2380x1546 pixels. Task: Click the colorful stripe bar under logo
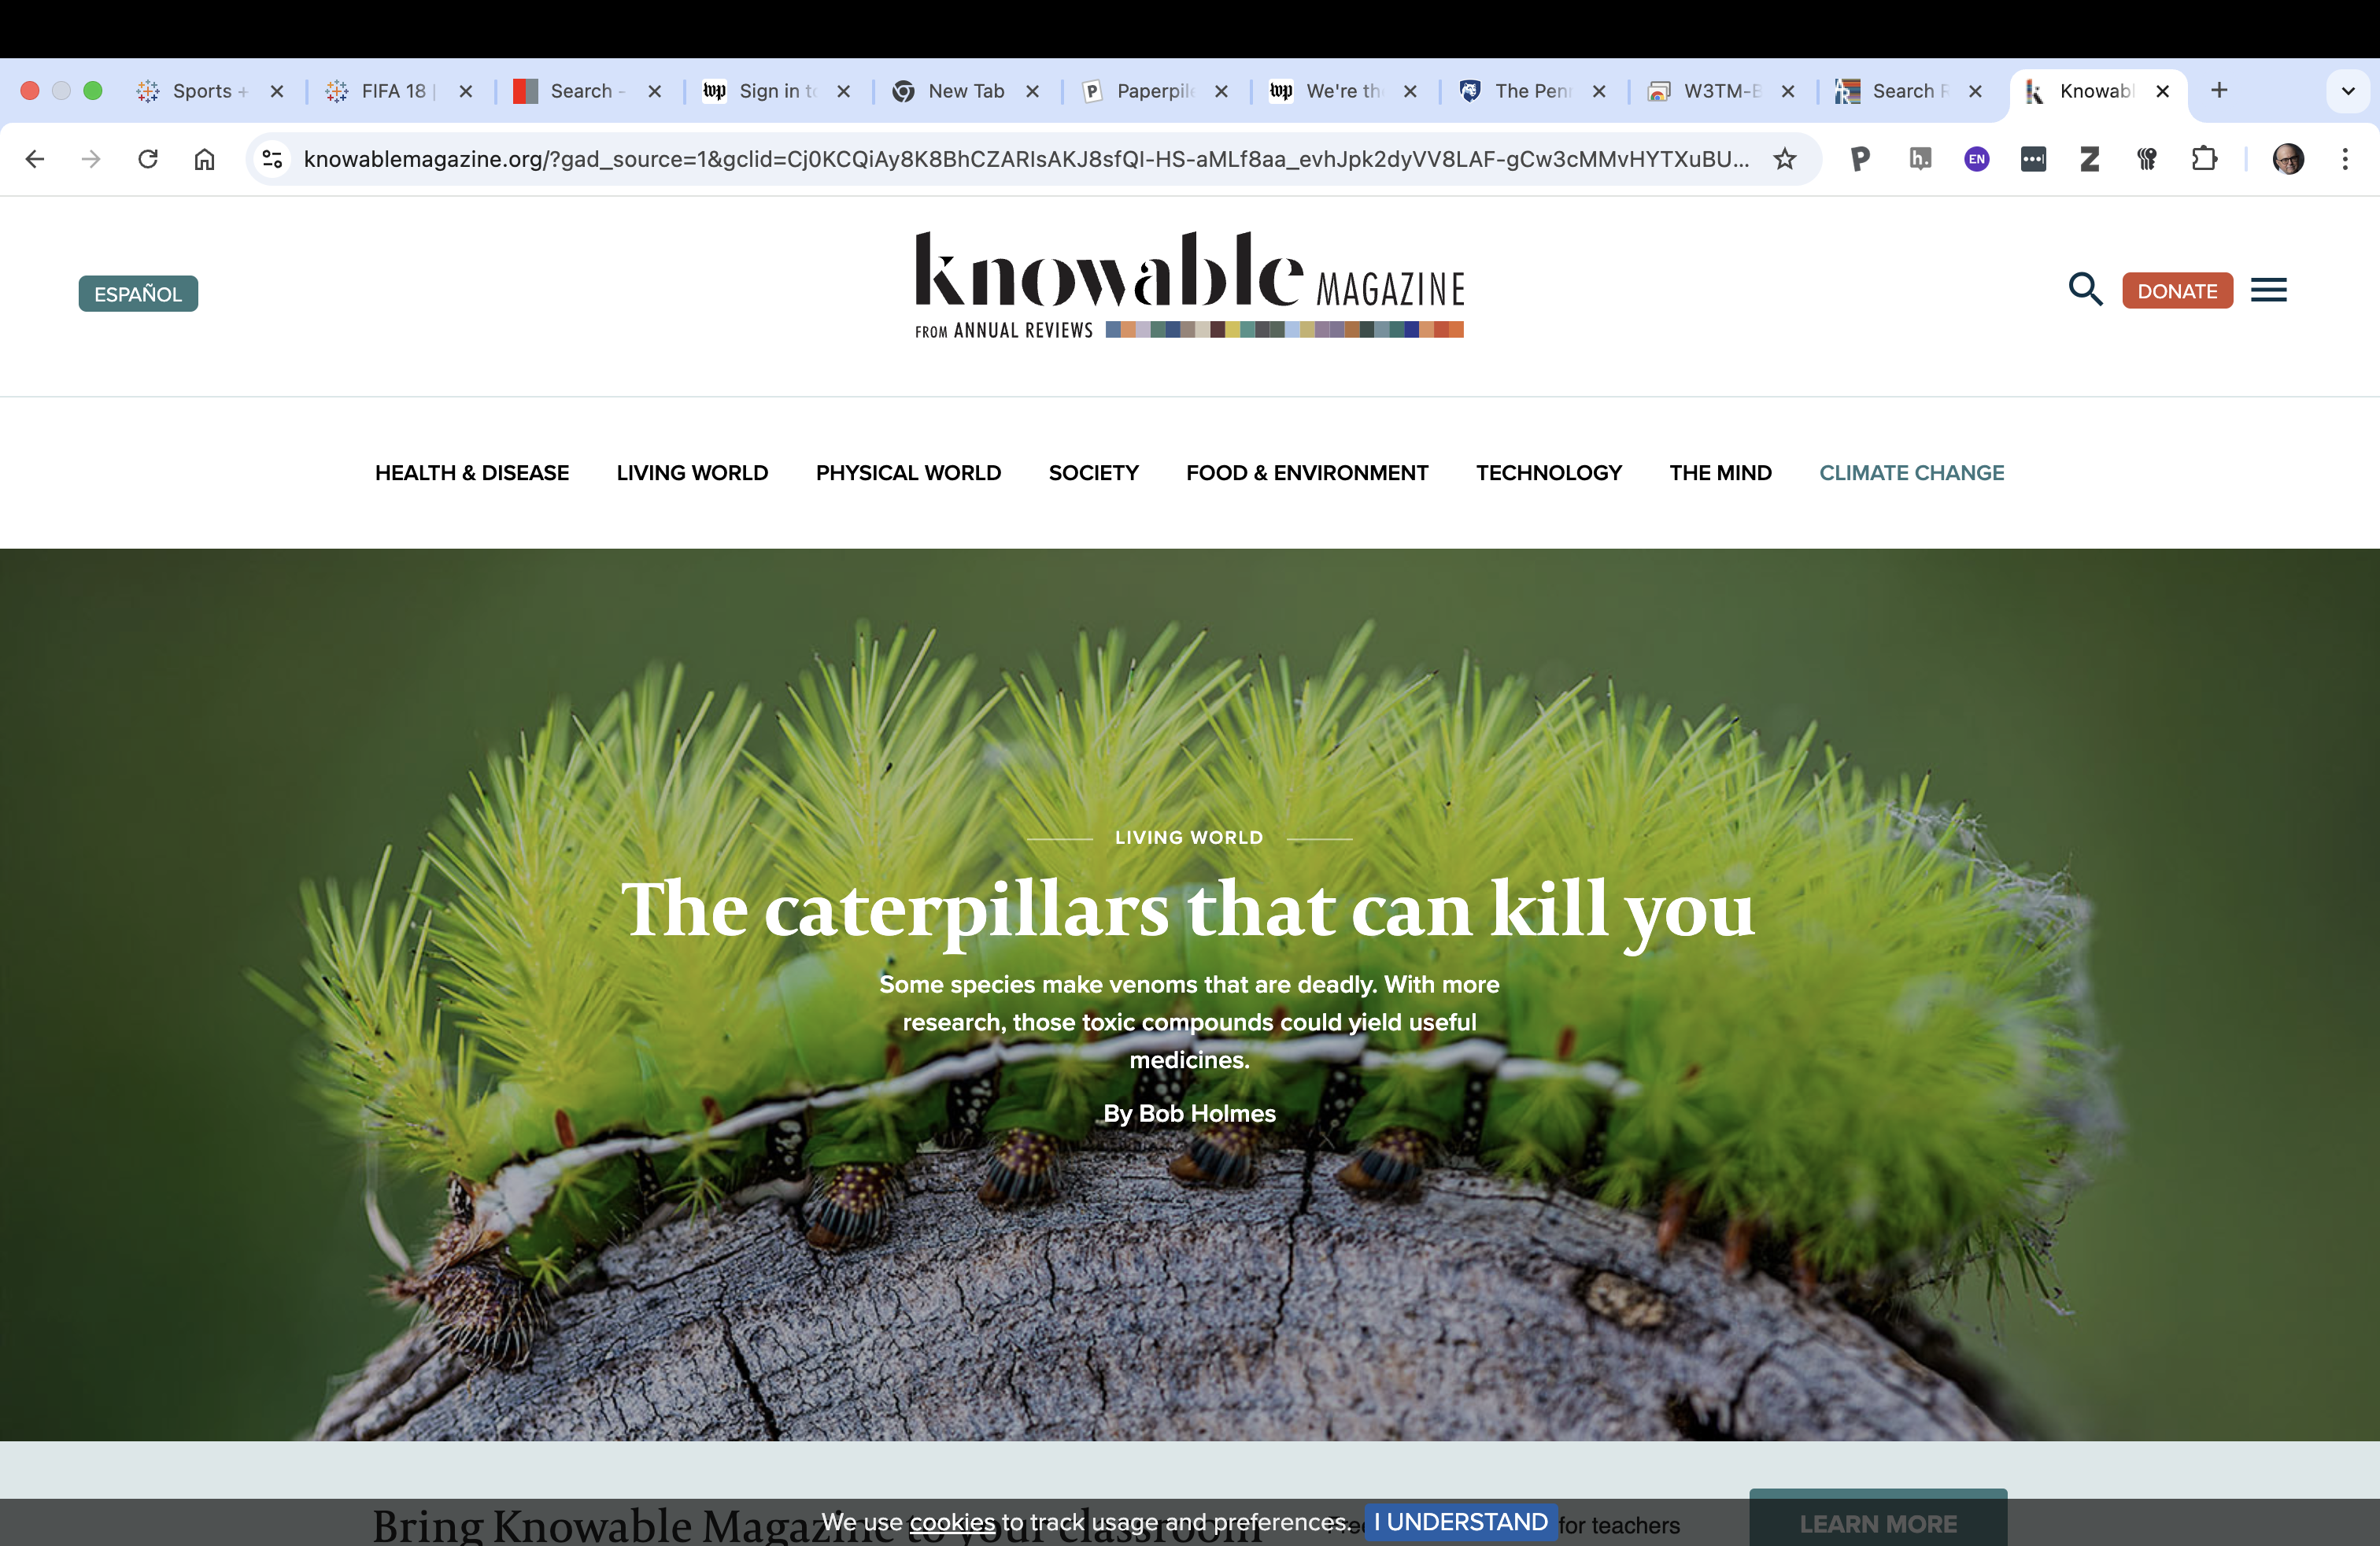[1284, 330]
